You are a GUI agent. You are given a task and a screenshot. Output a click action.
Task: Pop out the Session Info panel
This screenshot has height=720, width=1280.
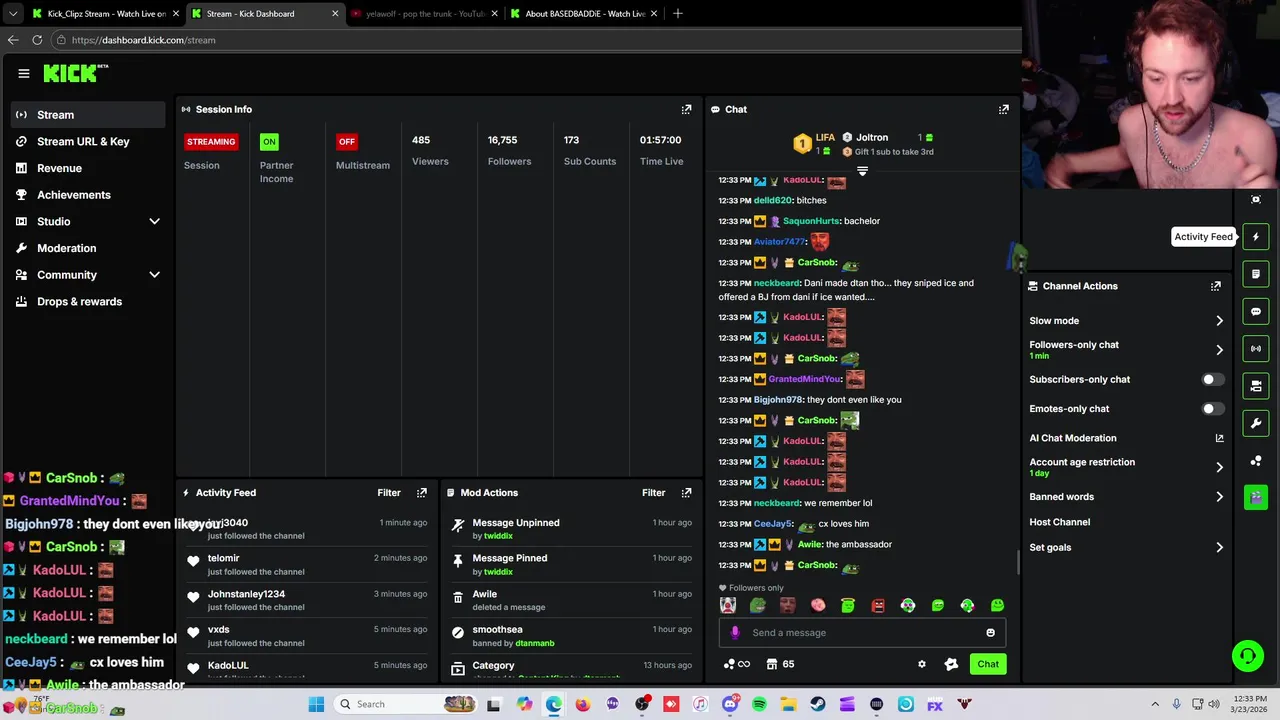[686, 109]
